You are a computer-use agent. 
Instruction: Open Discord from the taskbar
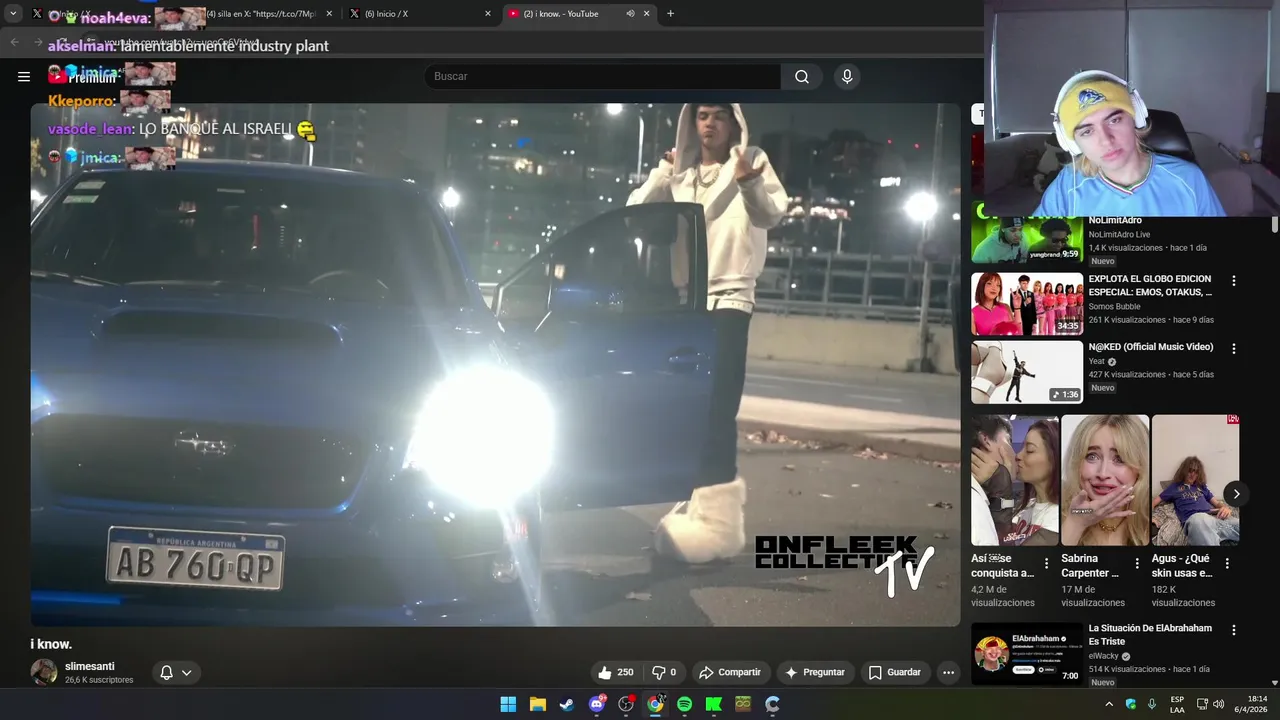[x=597, y=704]
